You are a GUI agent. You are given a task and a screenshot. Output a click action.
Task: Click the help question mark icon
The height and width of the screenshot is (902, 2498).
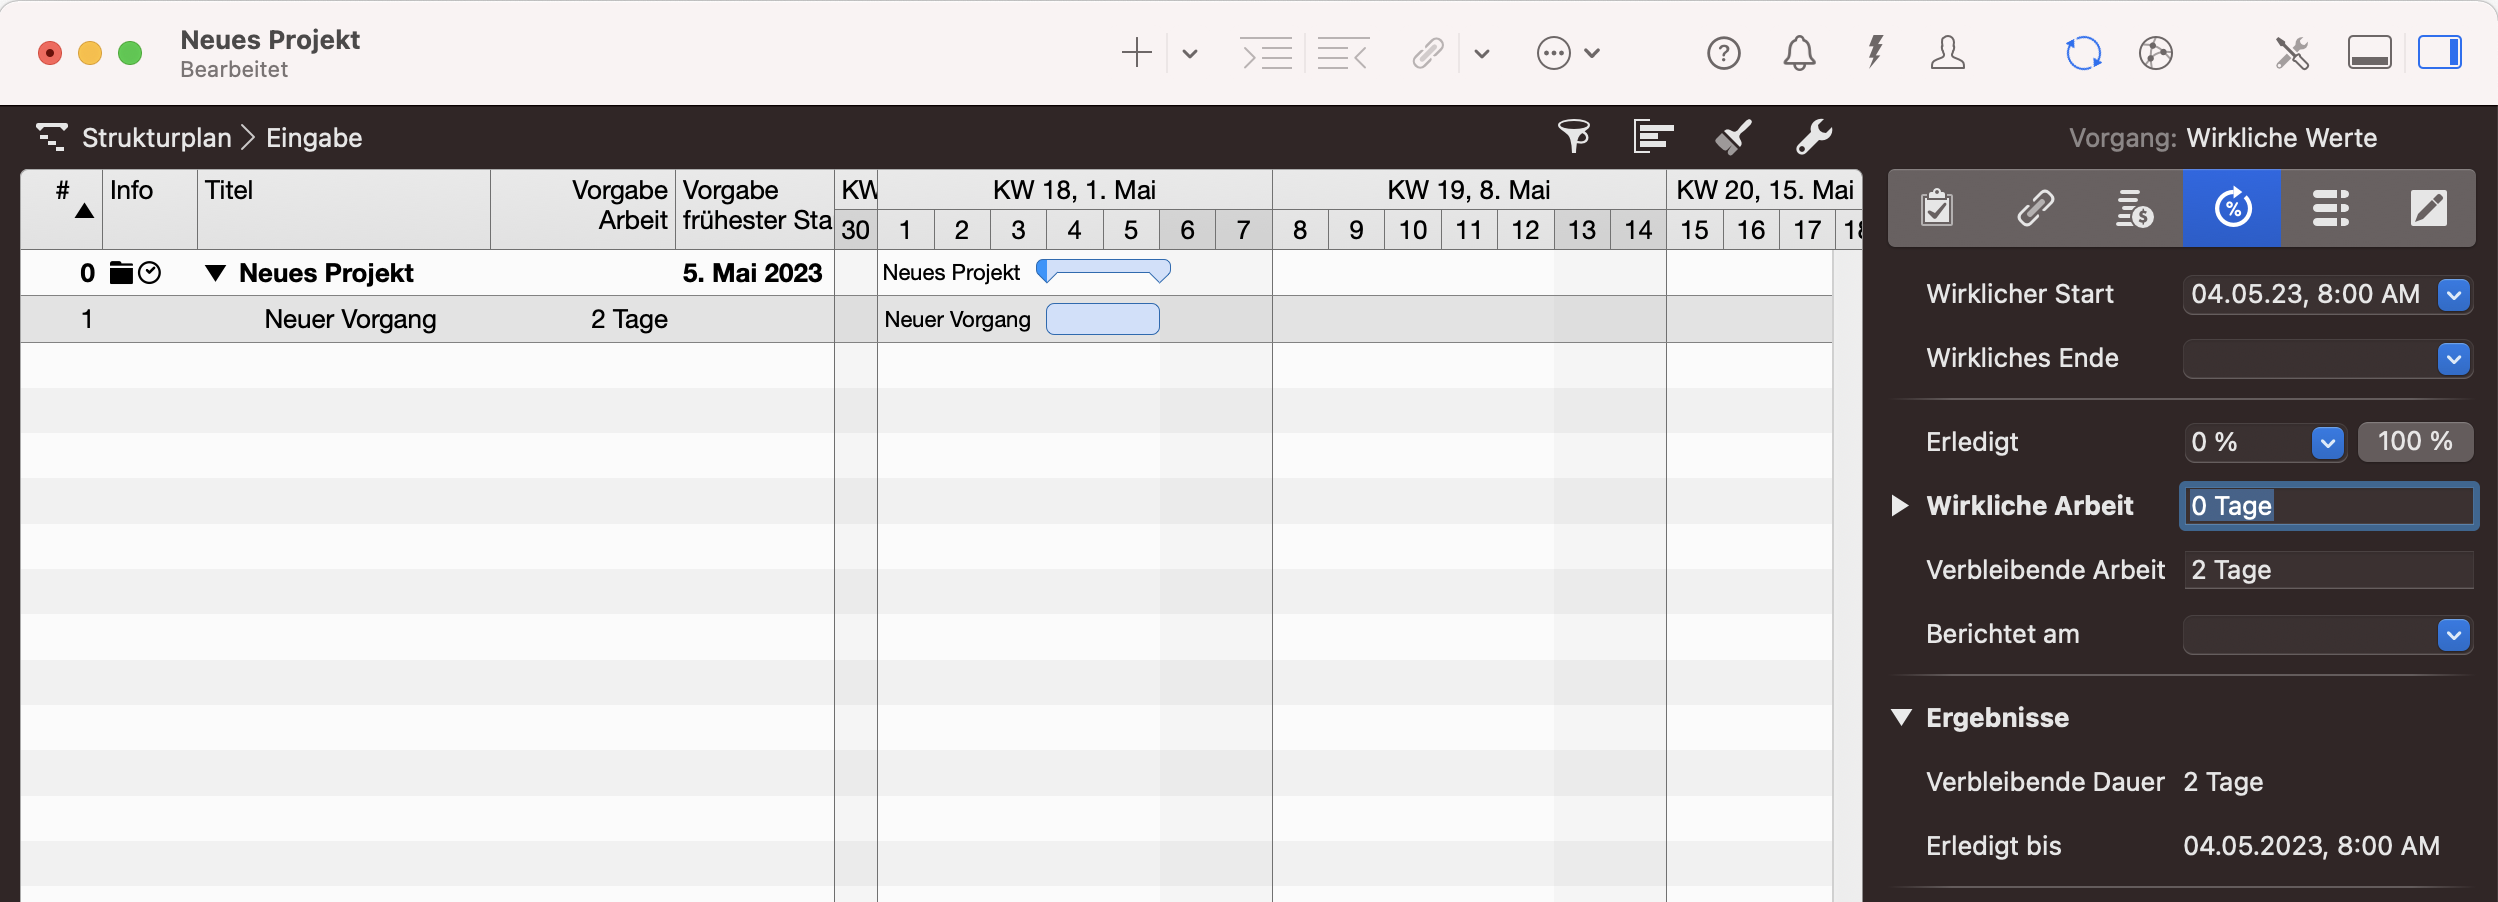pyautogui.click(x=1723, y=53)
